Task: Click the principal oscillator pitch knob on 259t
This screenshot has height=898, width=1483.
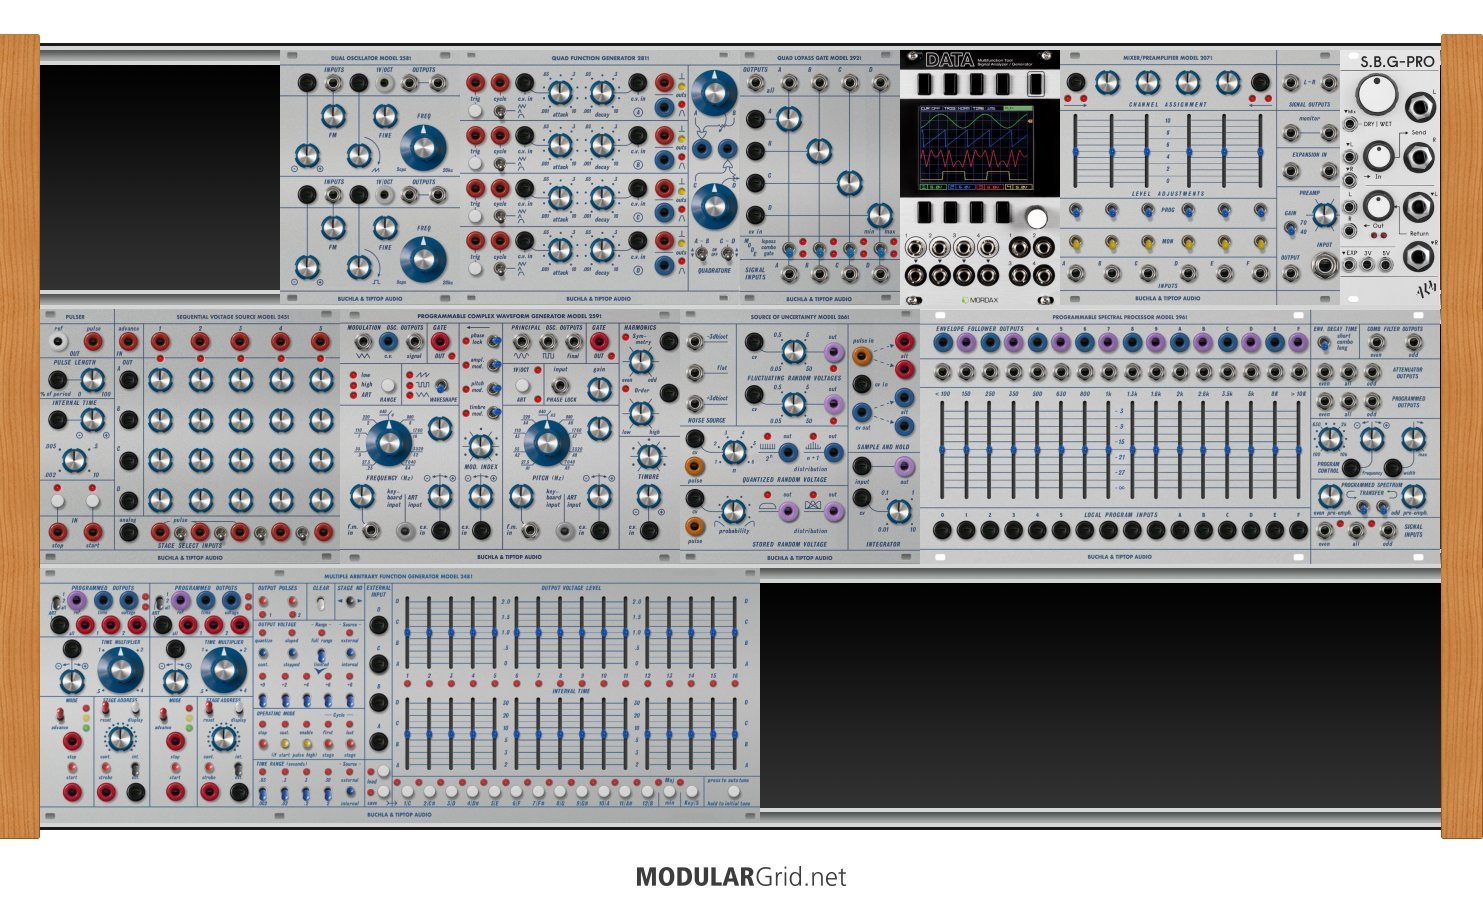Action: [x=546, y=444]
